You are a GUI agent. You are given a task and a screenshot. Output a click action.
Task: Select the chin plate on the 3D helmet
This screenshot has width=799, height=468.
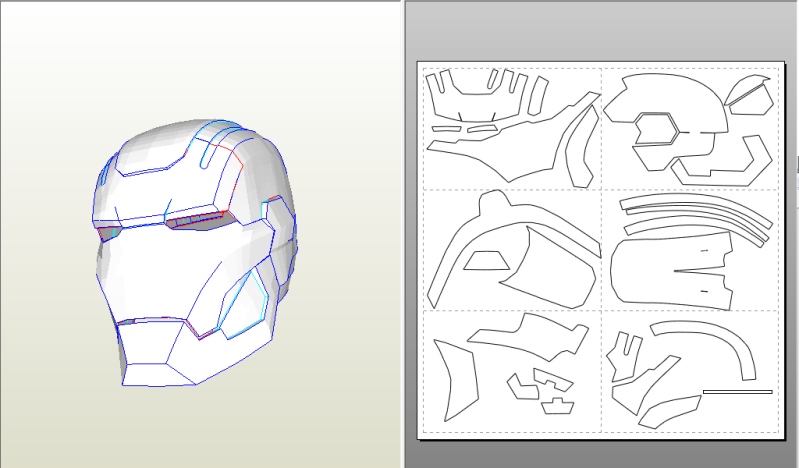pyautogui.click(x=153, y=352)
